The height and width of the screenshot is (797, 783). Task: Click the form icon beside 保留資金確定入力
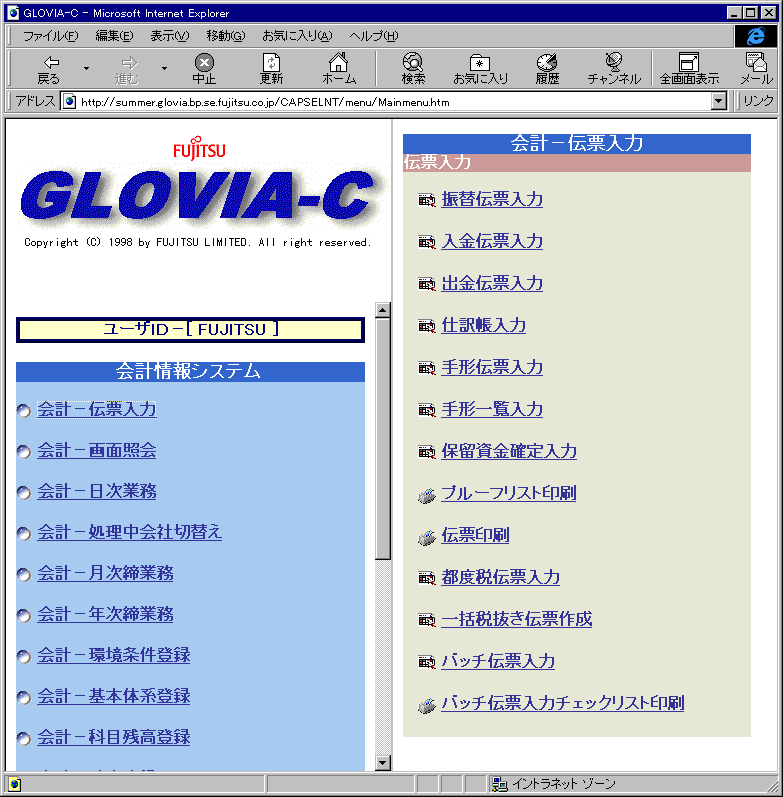(427, 452)
